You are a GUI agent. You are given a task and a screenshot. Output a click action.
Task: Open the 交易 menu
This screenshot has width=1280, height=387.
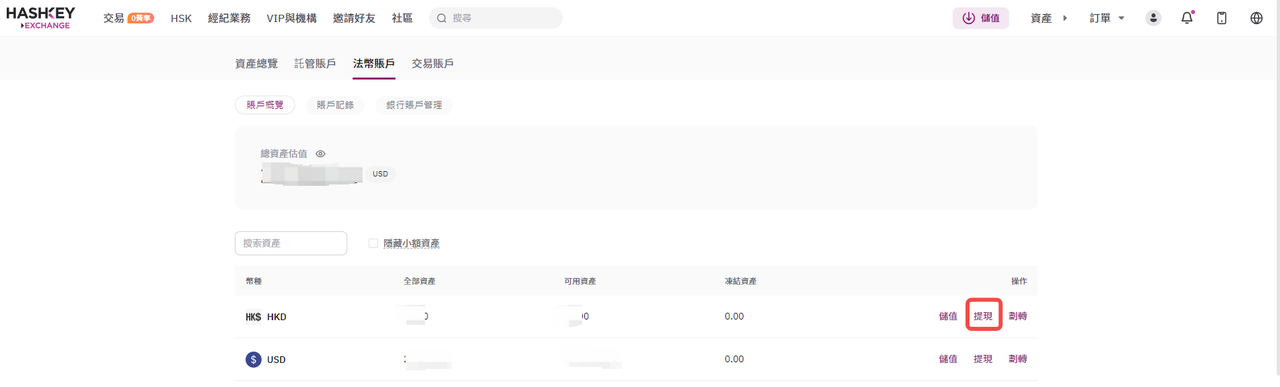[113, 18]
